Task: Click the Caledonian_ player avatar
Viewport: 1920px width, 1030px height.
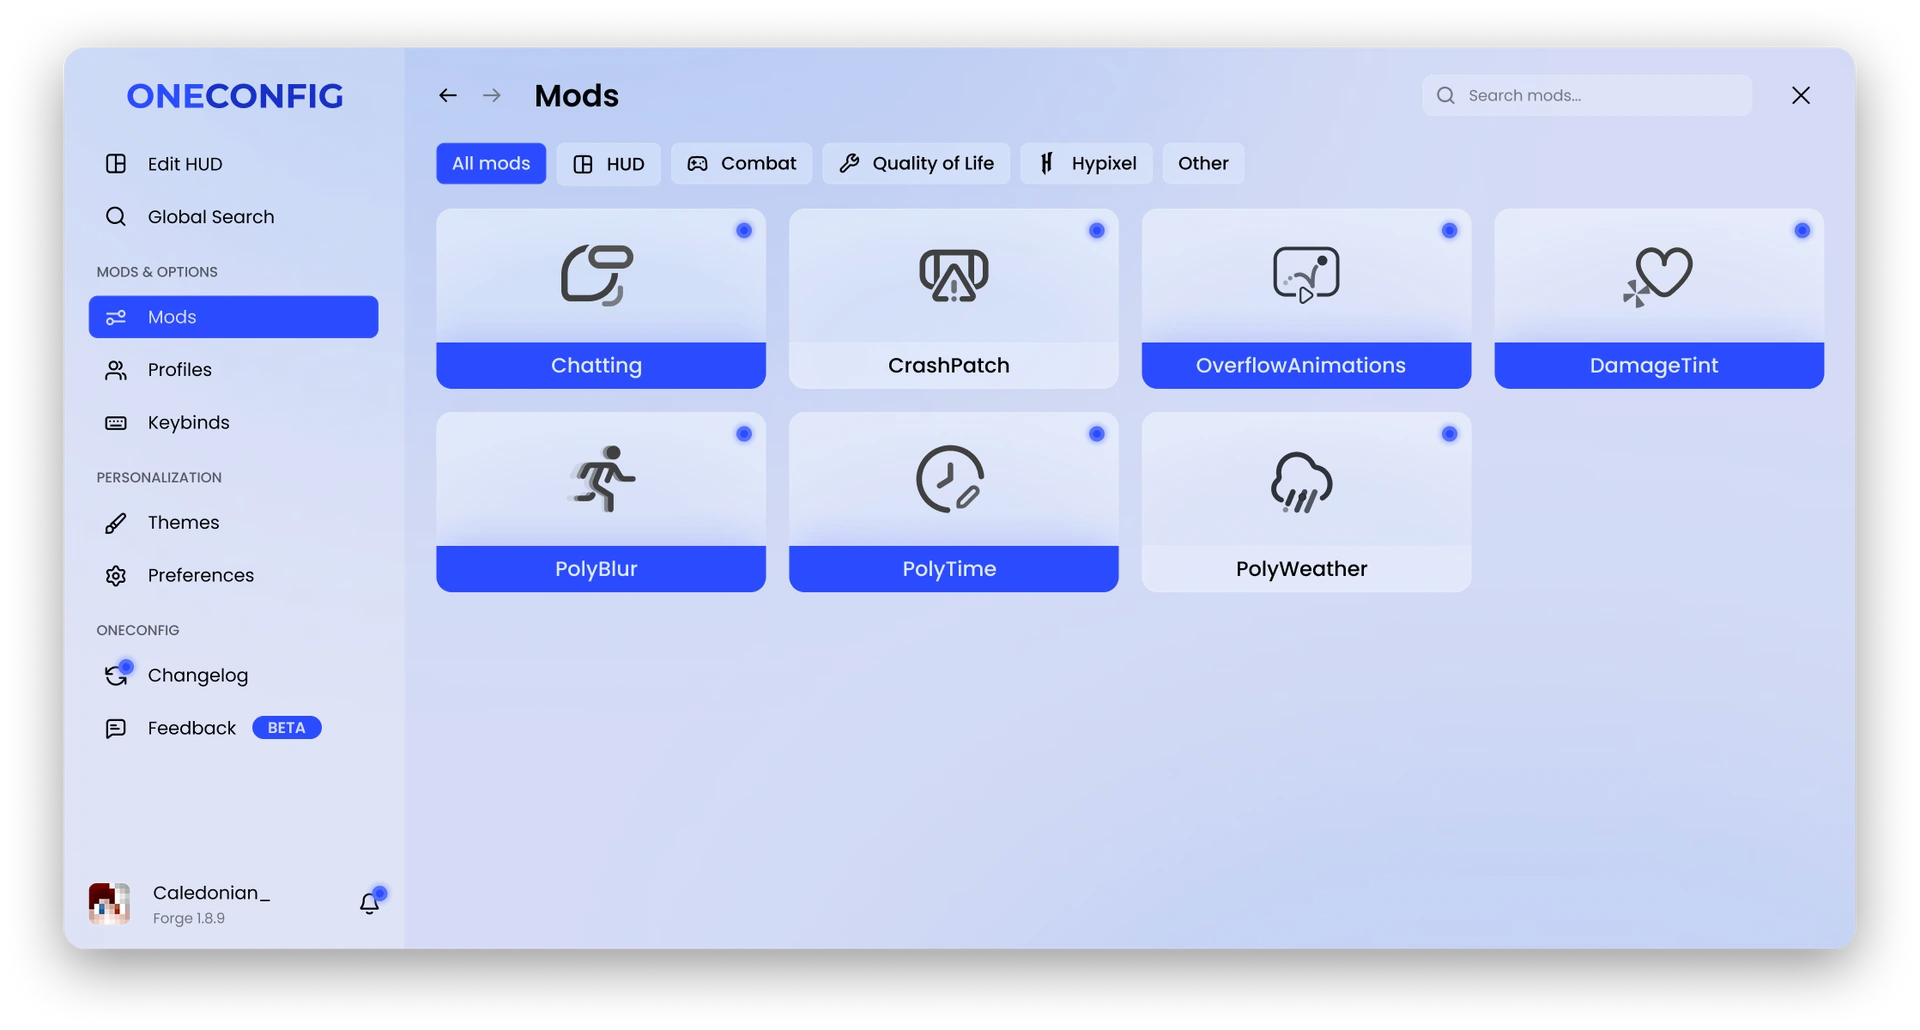Action: point(109,903)
